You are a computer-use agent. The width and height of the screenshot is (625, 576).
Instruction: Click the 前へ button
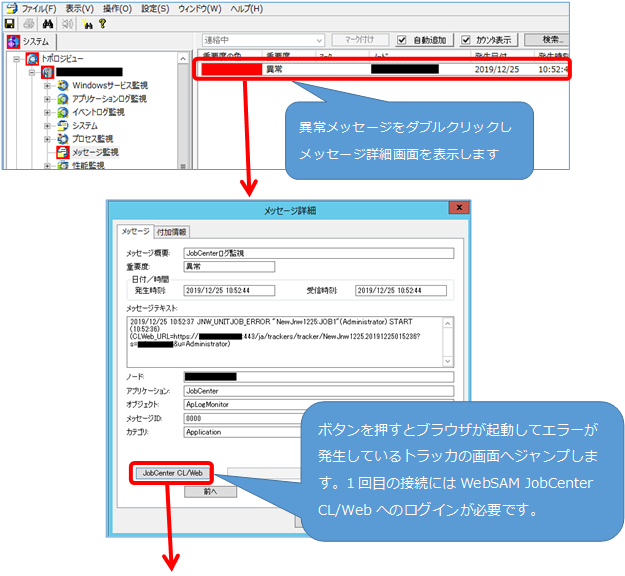(x=211, y=491)
